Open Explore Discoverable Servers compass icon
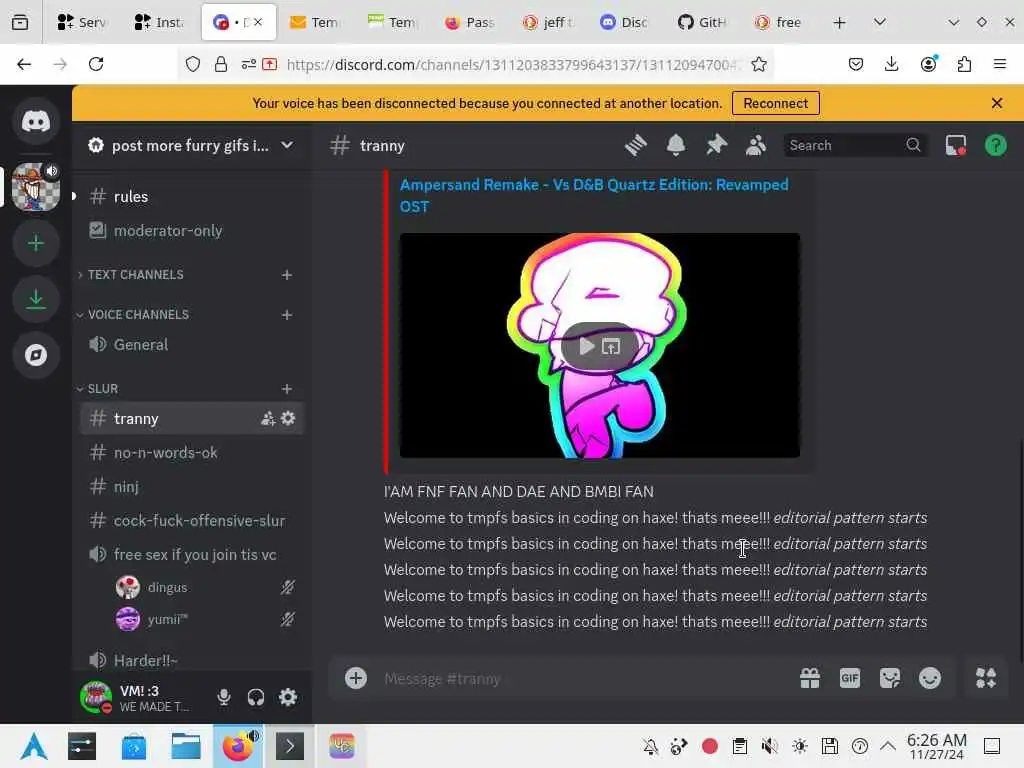 (36, 355)
